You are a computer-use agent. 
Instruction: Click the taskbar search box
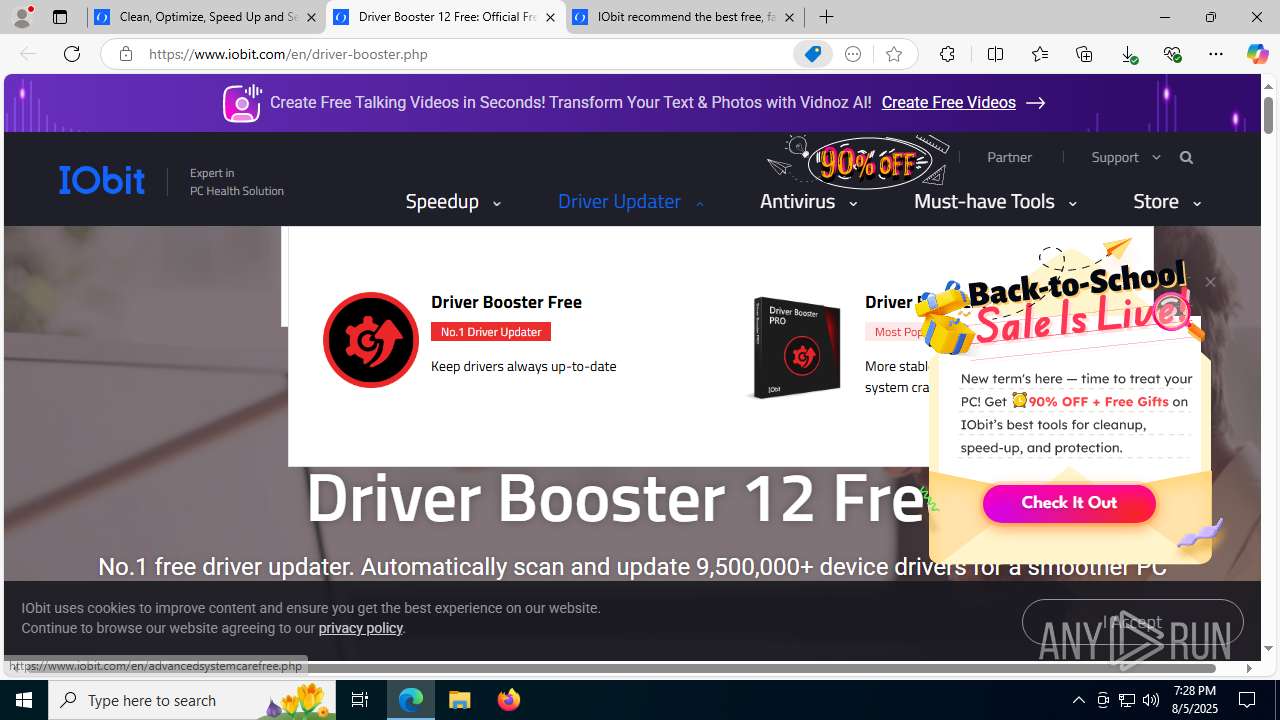[192, 700]
